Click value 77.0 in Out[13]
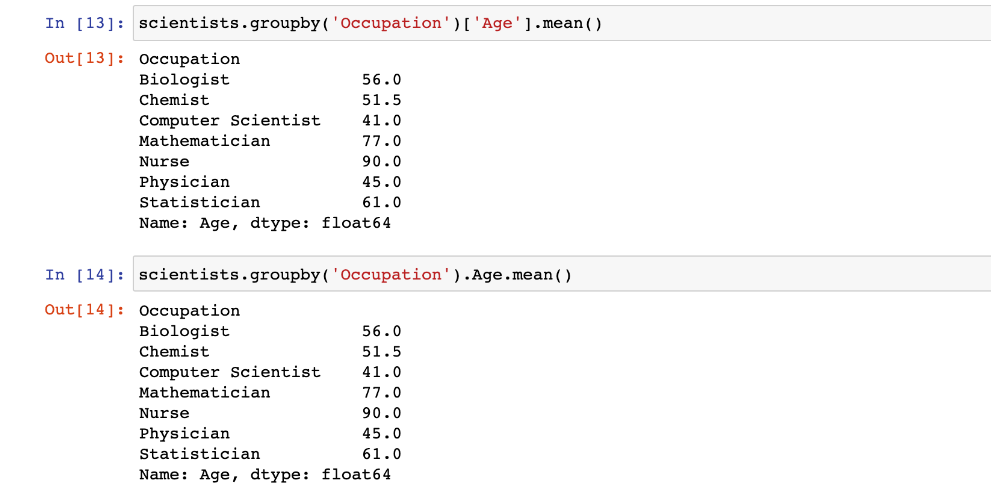This screenshot has width=1000, height=486. (381, 141)
